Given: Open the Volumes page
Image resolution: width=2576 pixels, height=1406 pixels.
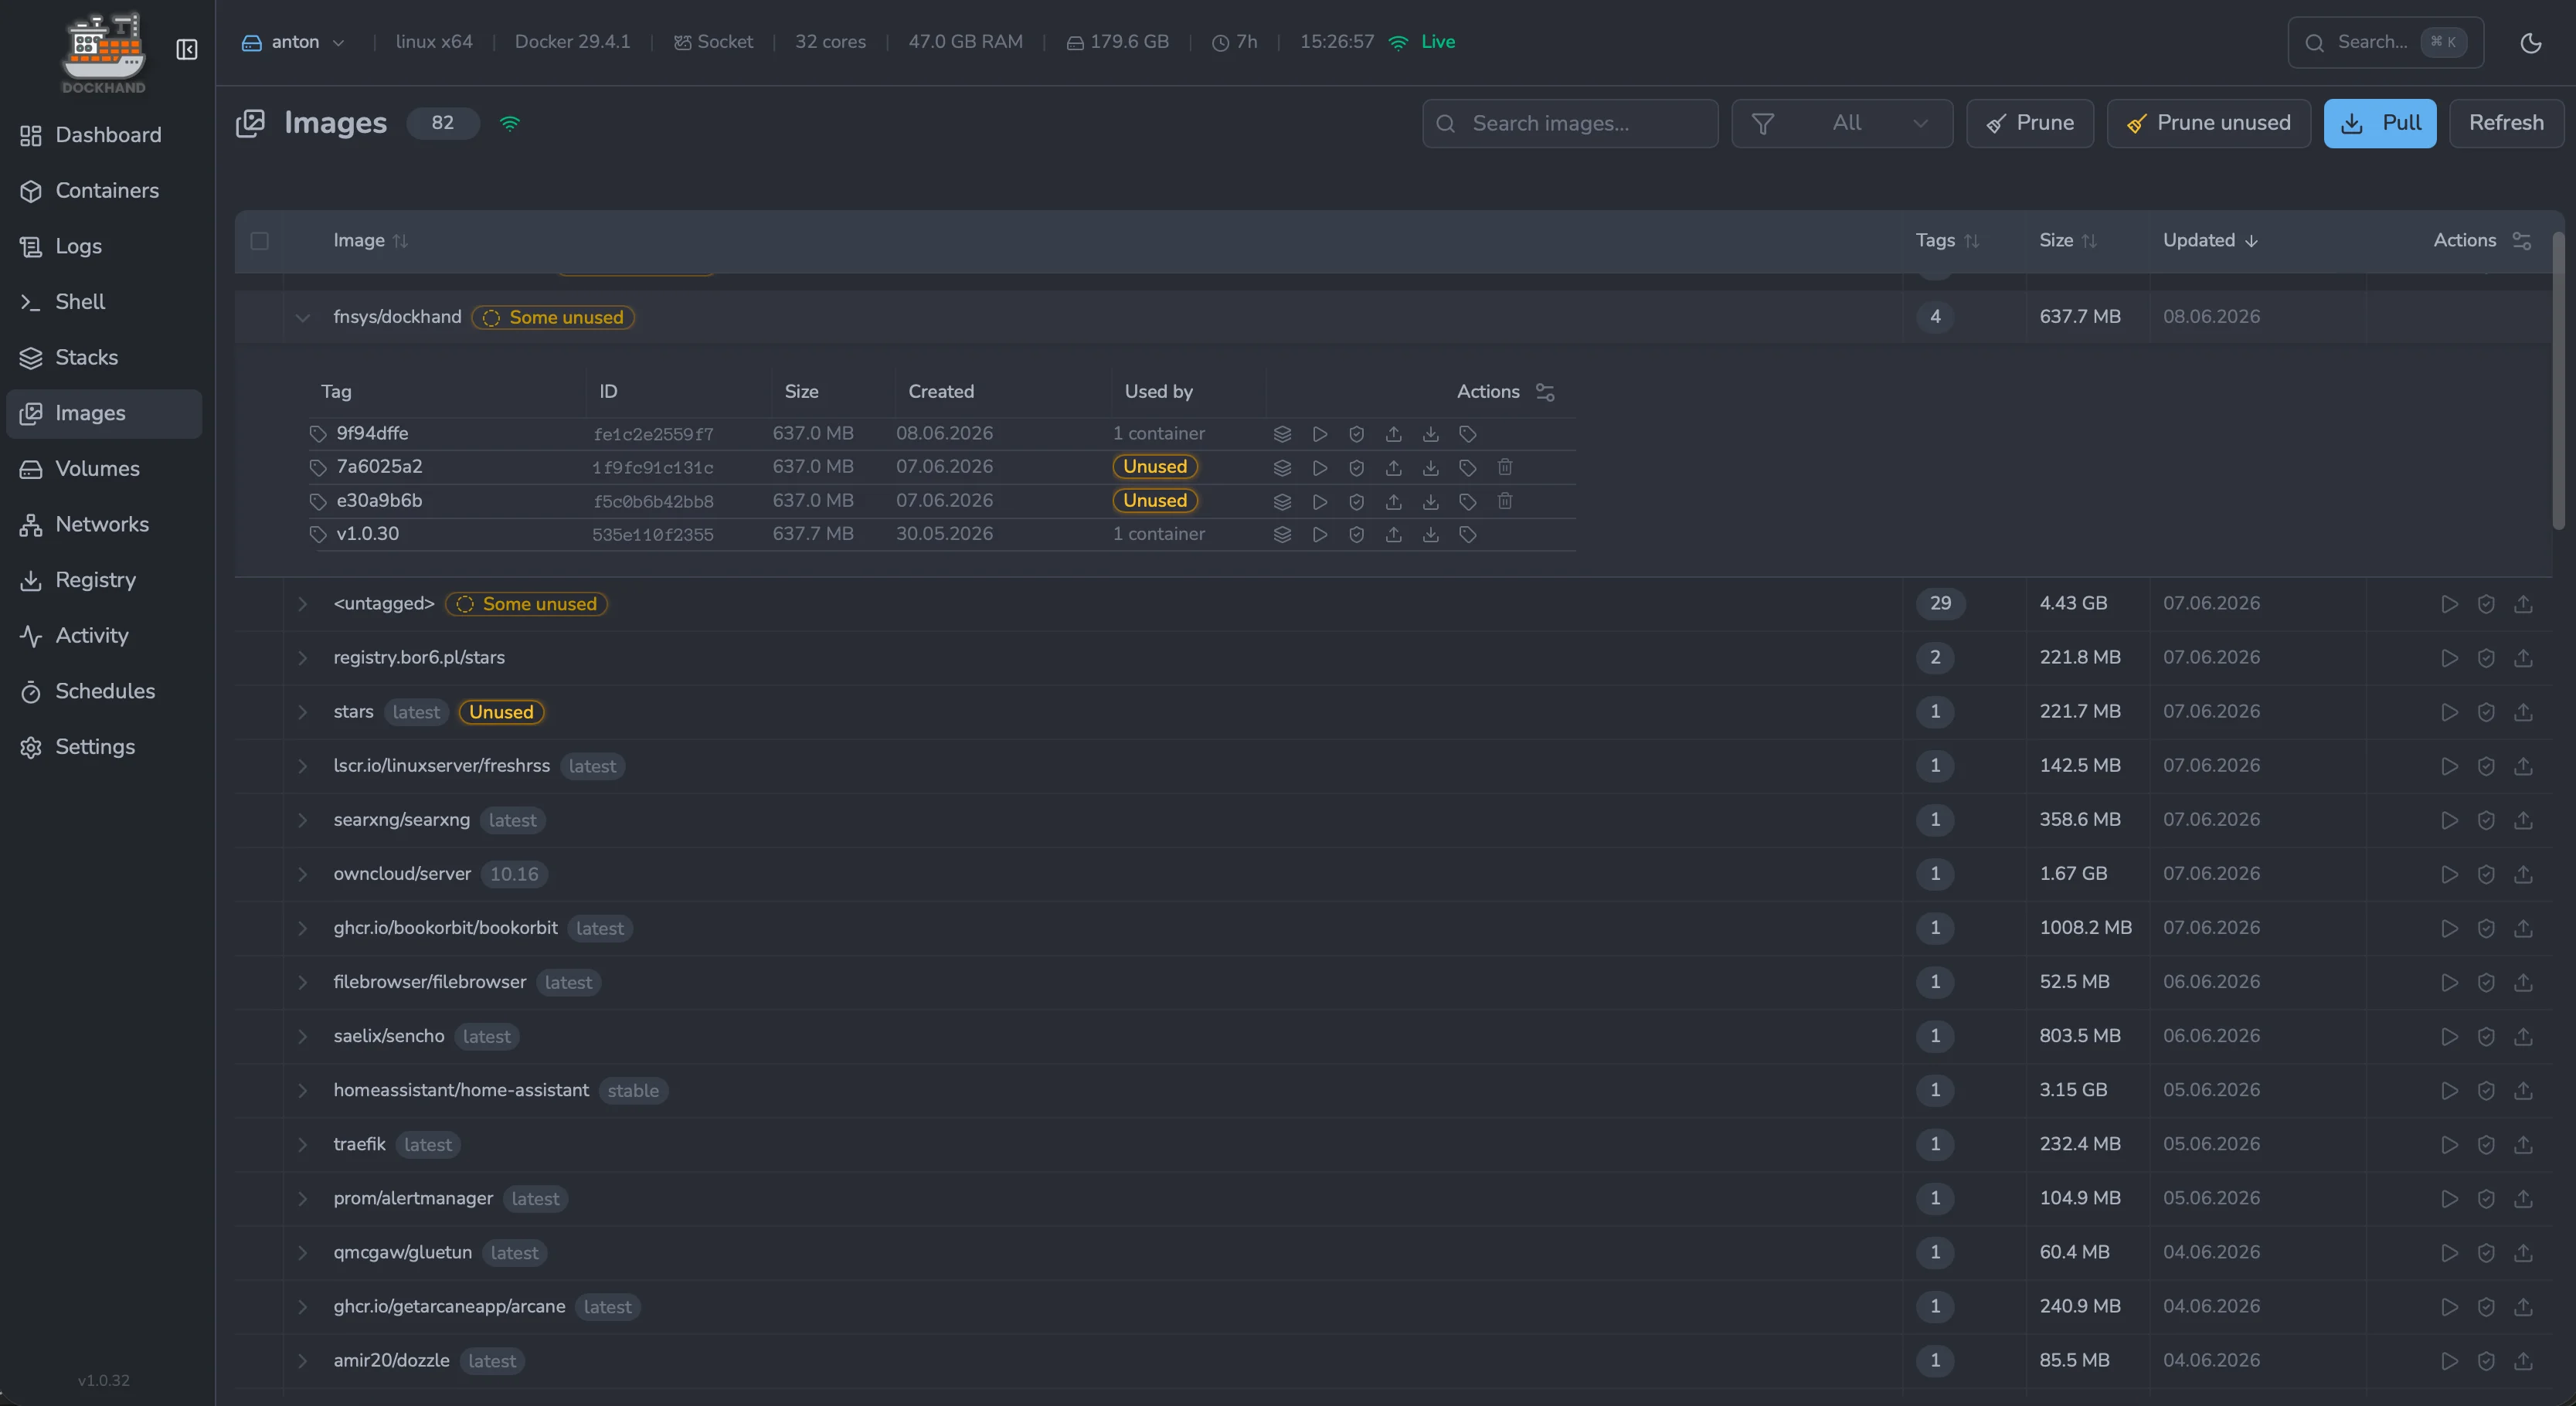Looking at the screenshot, I should tap(104, 469).
